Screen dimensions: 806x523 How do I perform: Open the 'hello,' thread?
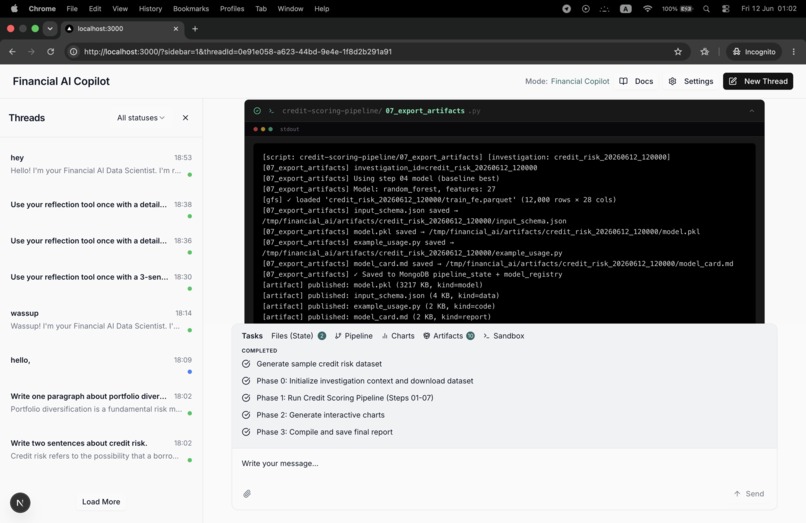pos(101,365)
